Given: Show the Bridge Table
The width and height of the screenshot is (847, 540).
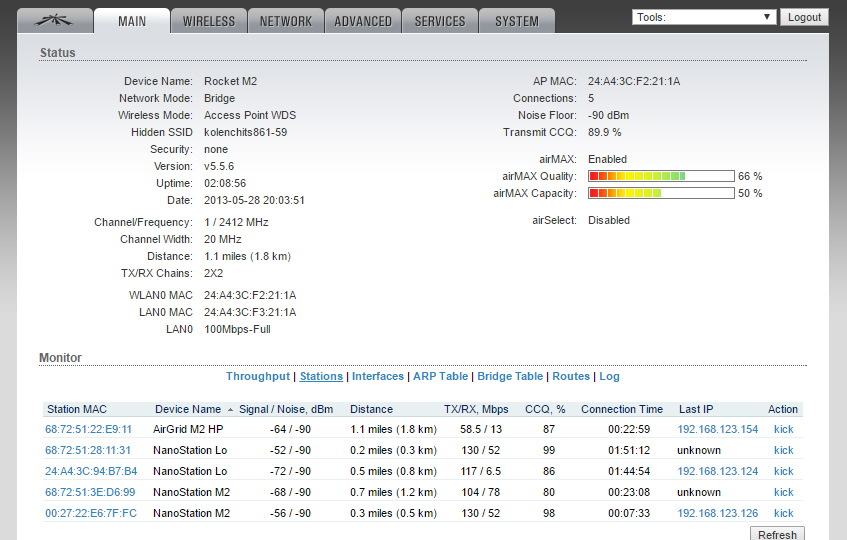Looking at the screenshot, I should [510, 376].
